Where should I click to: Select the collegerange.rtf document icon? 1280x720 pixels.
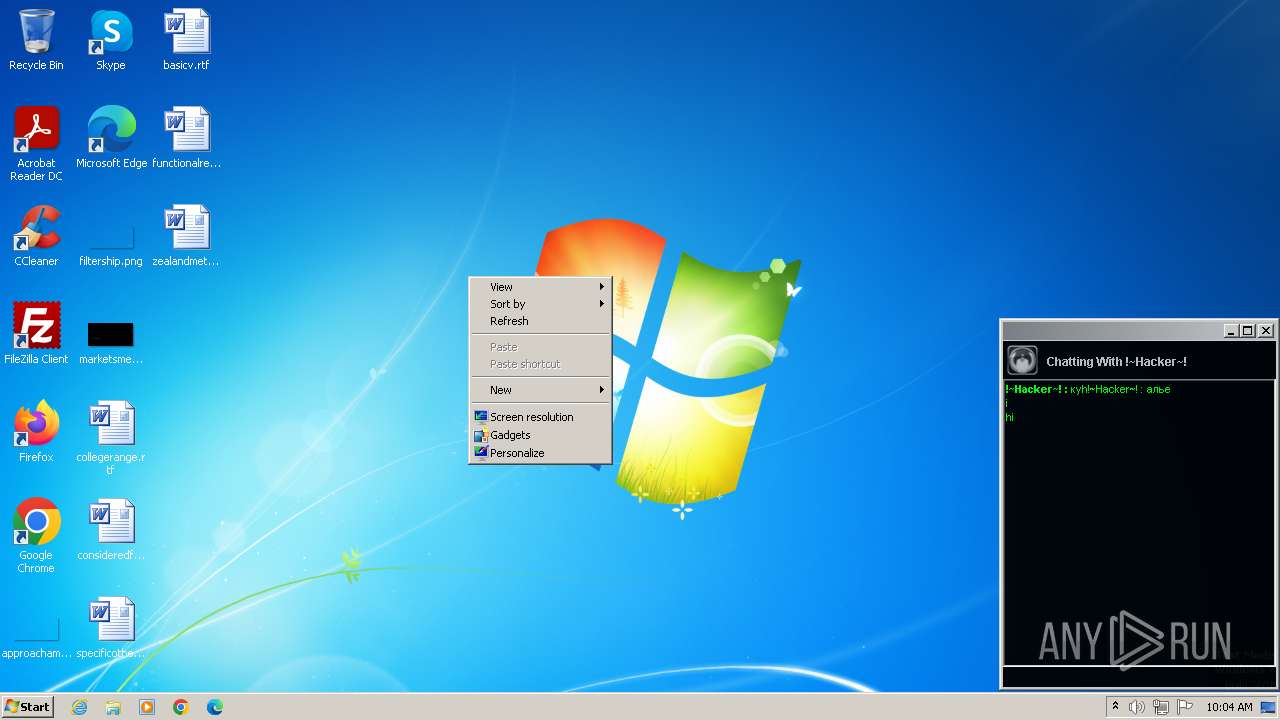coord(111,438)
